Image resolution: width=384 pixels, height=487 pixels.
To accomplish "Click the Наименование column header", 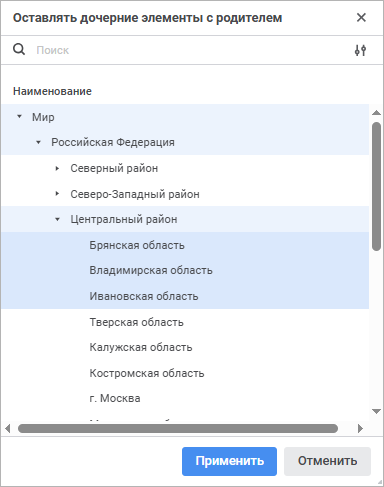I will point(52,91).
